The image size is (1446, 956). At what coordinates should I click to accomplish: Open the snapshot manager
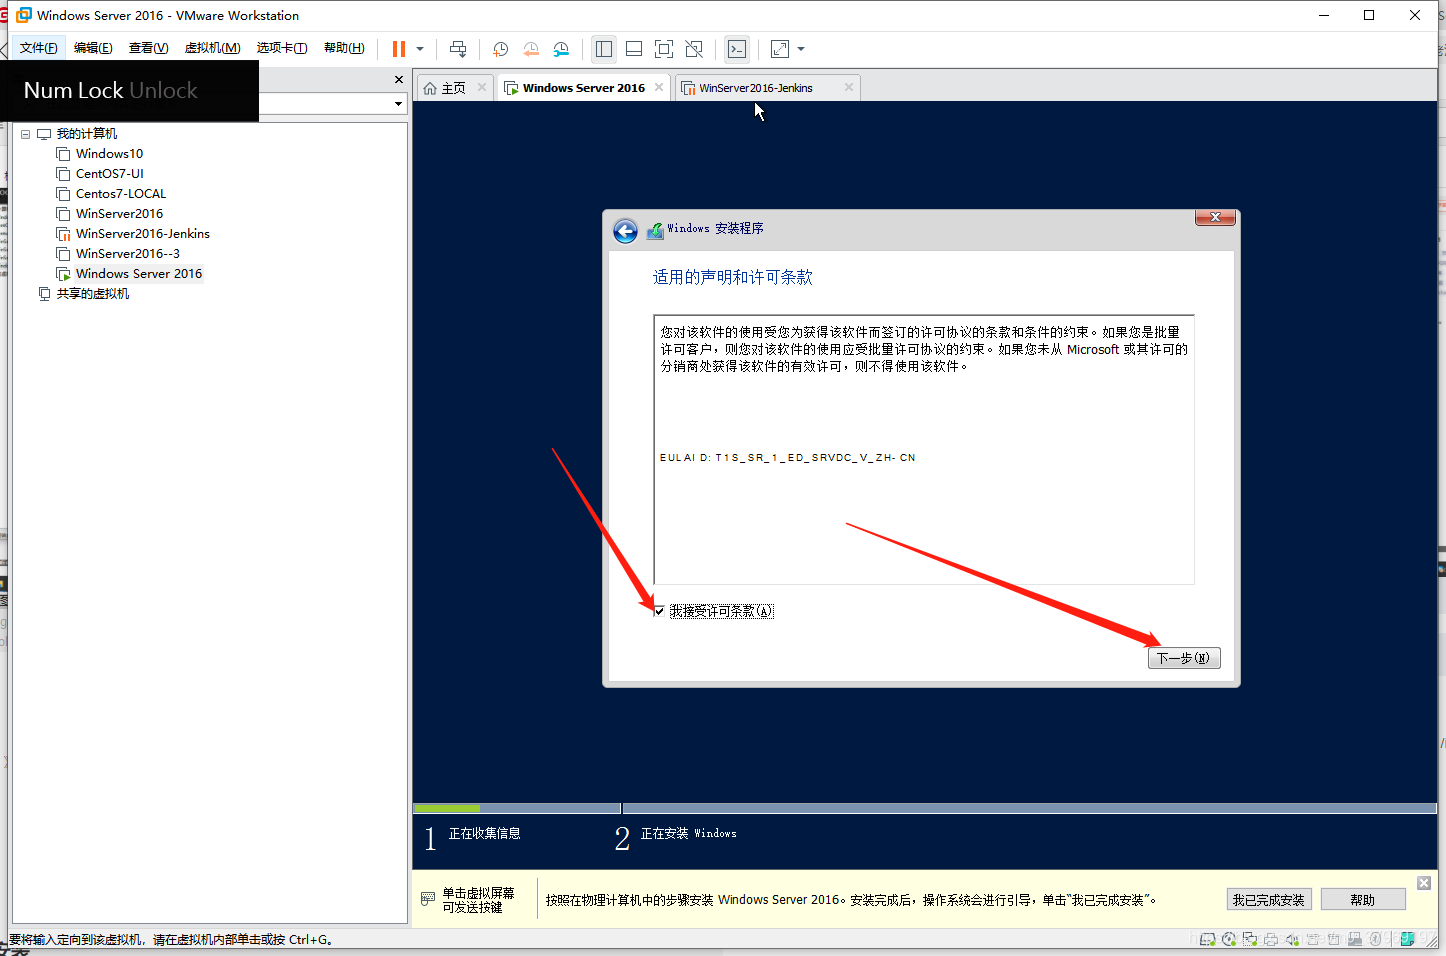click(561, 49)
